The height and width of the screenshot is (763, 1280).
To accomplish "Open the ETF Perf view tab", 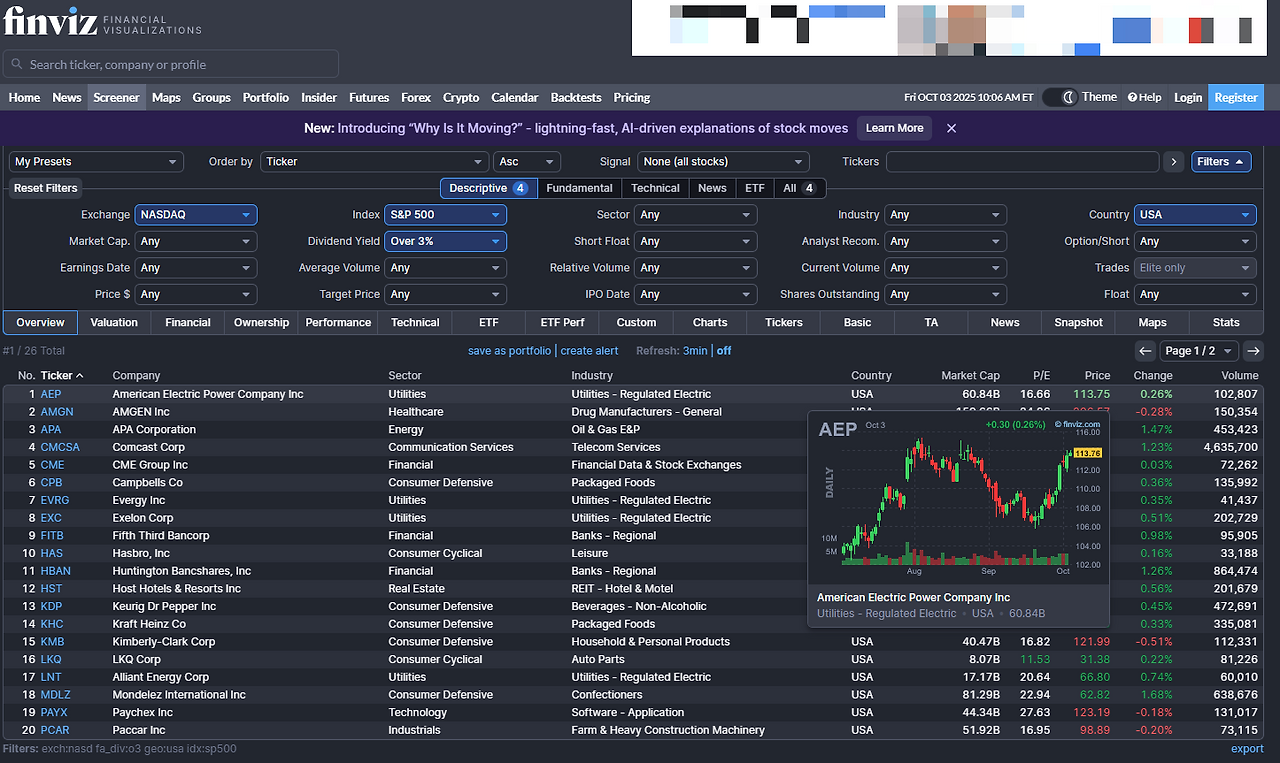I will pos(562,322).
